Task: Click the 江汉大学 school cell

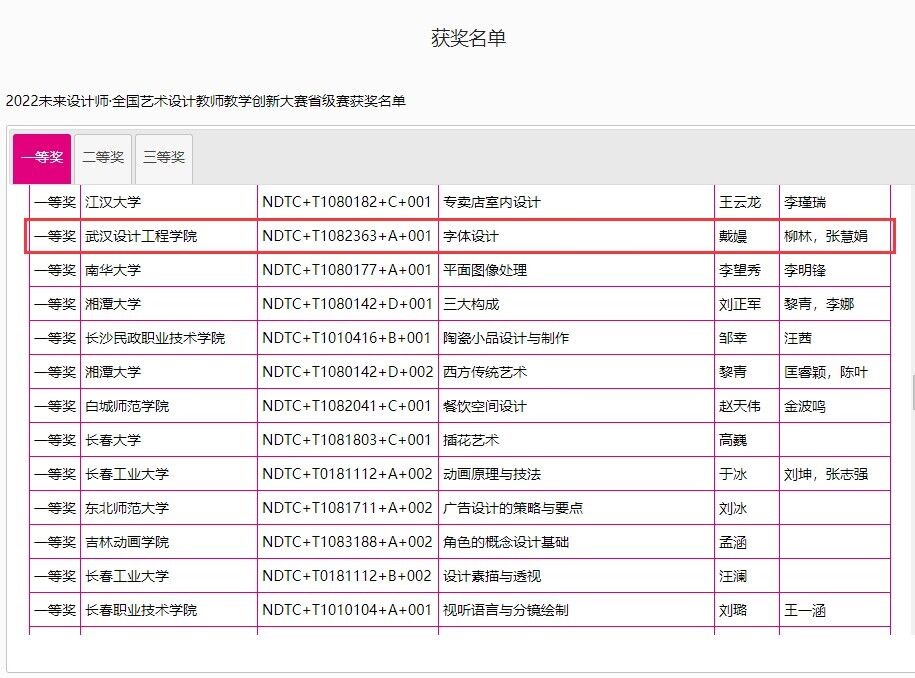Action: (x=113, y=202)
